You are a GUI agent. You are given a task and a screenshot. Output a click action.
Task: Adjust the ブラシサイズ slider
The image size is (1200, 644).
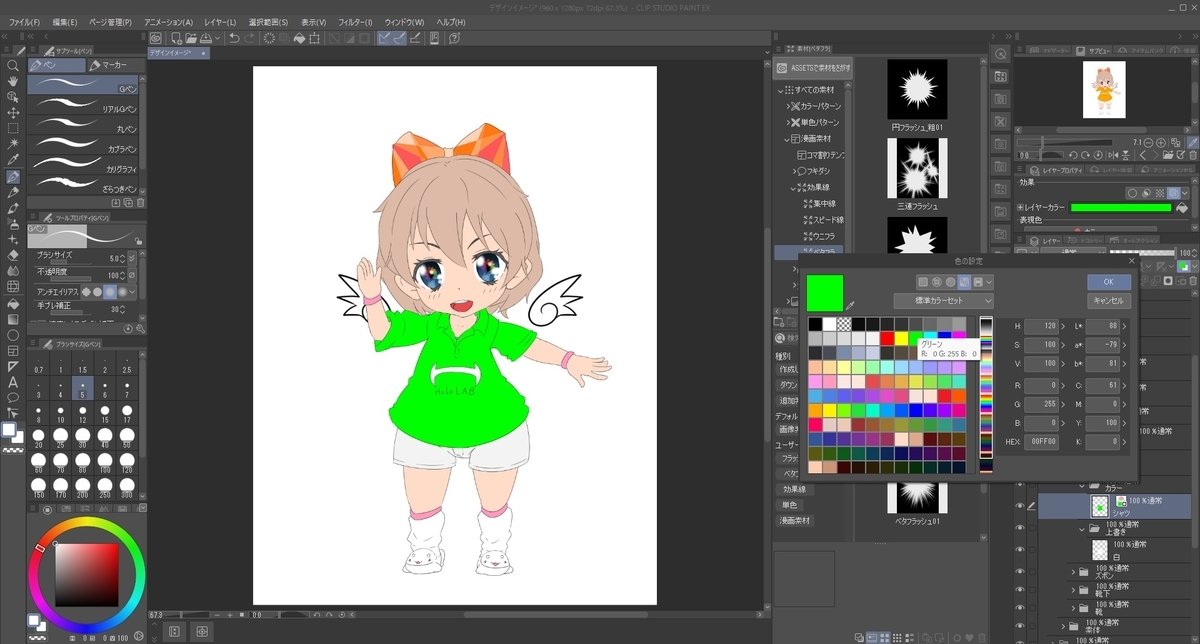[70, 262]
